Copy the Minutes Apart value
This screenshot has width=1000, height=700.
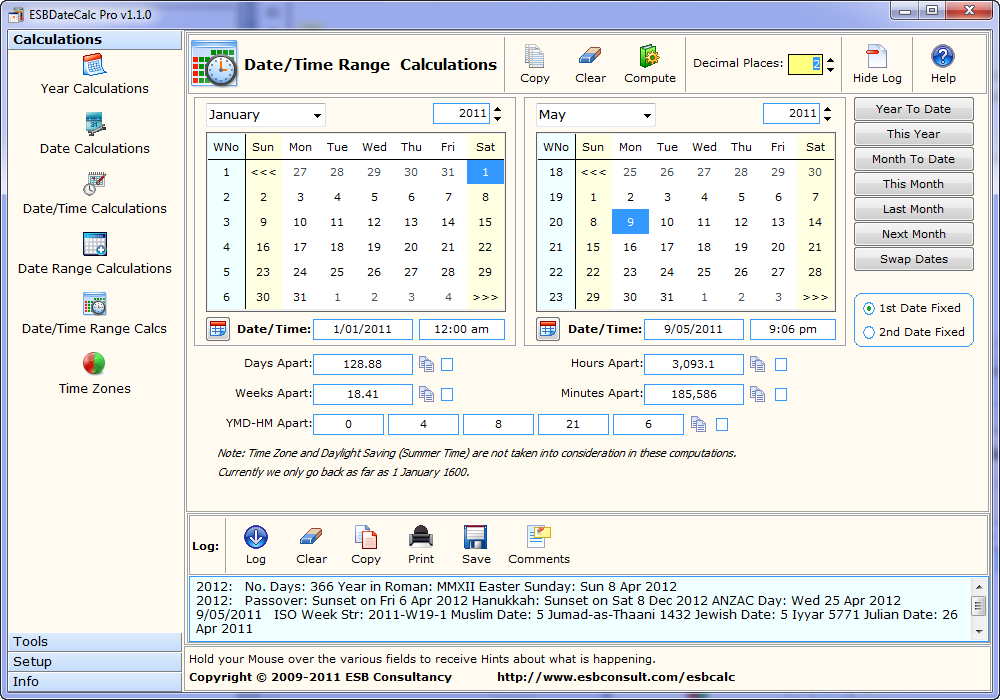coord(758,394)
